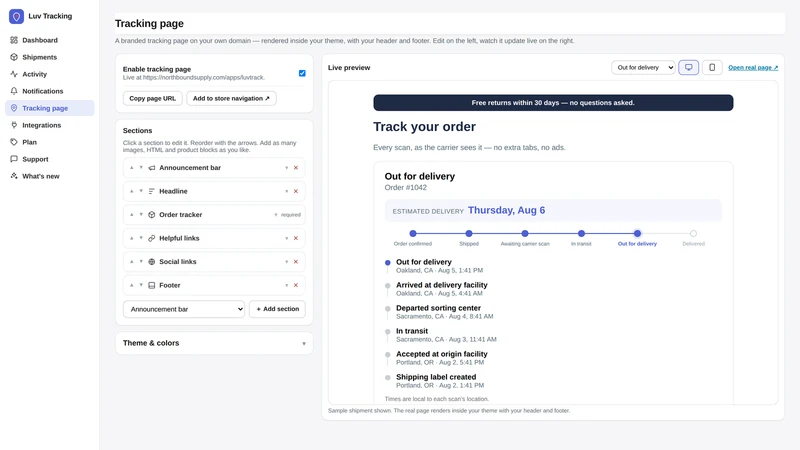Go to Shipments in the sidebar
800x450 pixels.
pos(49,57)
